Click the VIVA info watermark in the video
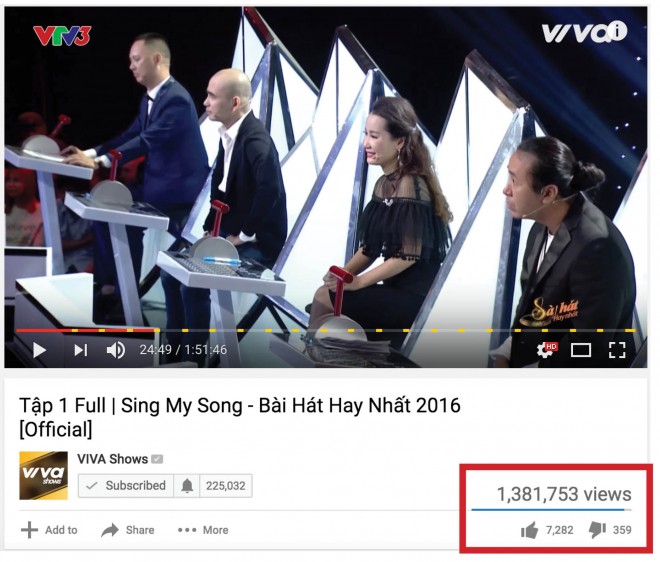The width and height of the screenshot is (660, 562). [584, 32]
